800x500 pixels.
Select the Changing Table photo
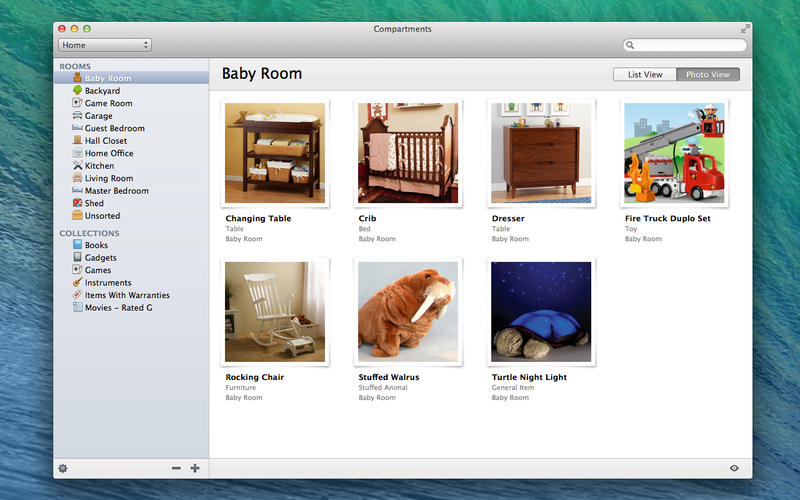275,153
